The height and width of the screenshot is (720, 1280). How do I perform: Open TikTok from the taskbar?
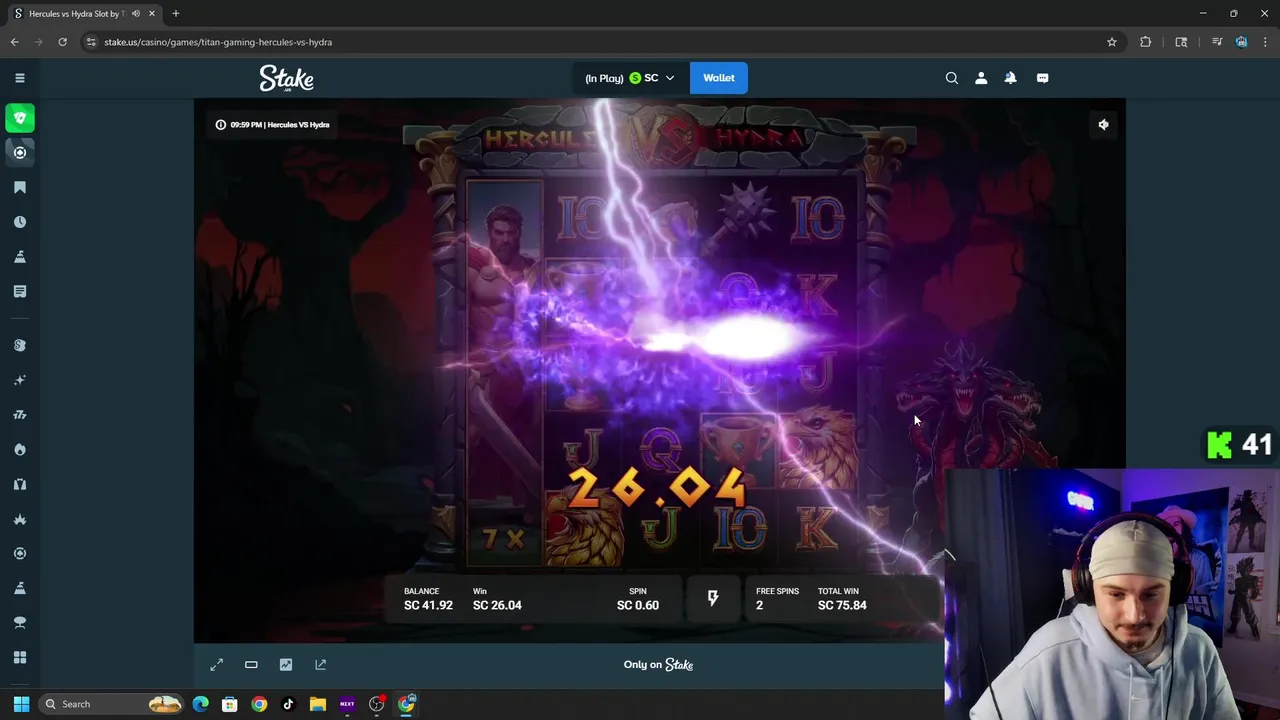(x=288, y=704)
